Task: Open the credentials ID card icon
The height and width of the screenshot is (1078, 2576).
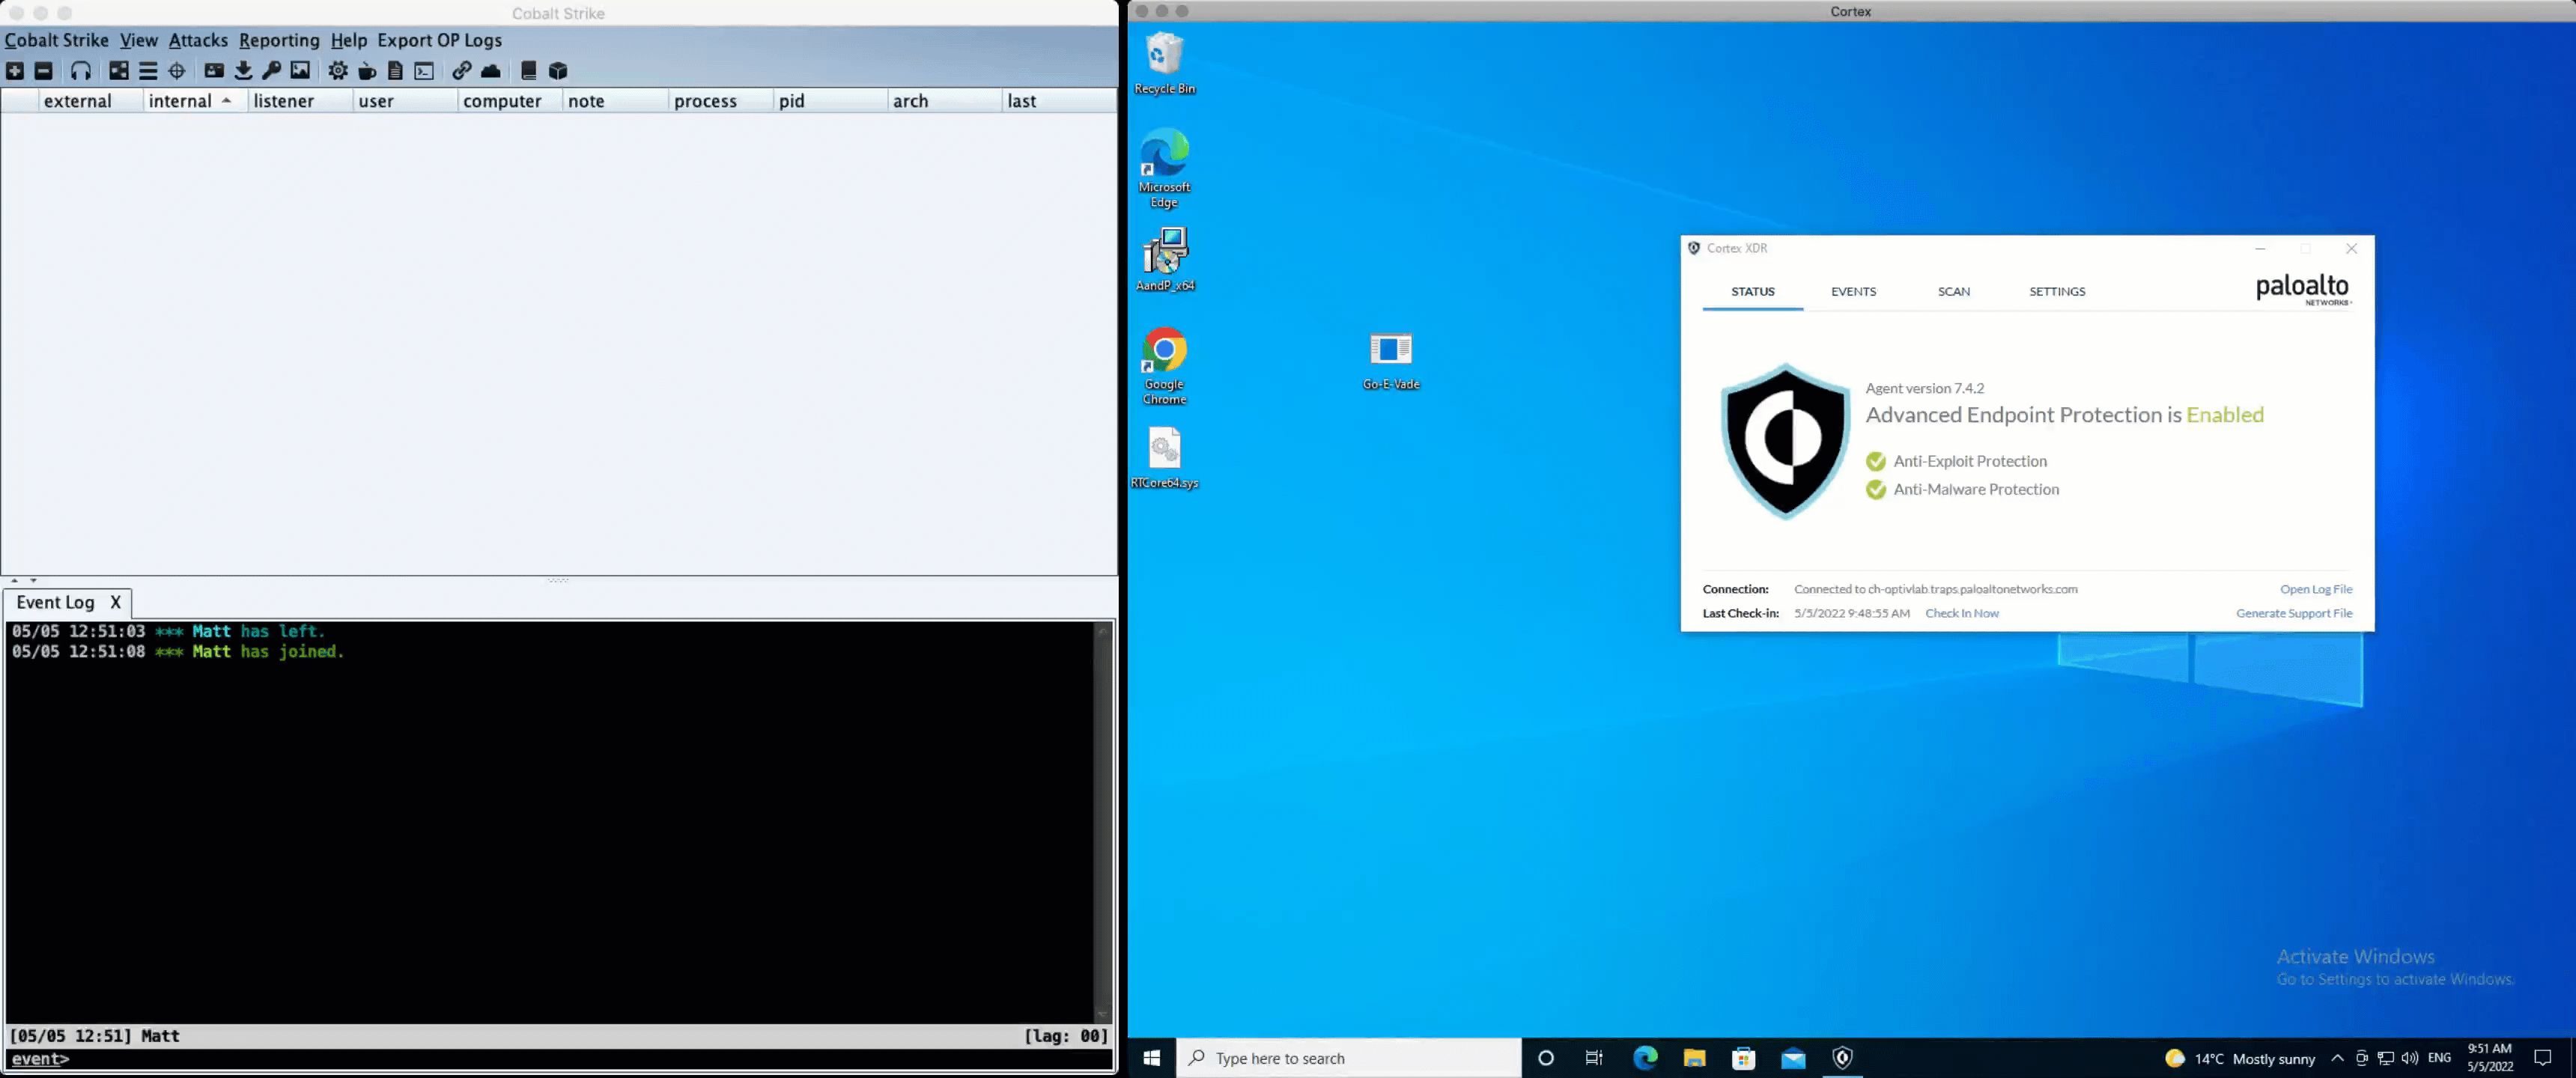Action: click(214, 71)
